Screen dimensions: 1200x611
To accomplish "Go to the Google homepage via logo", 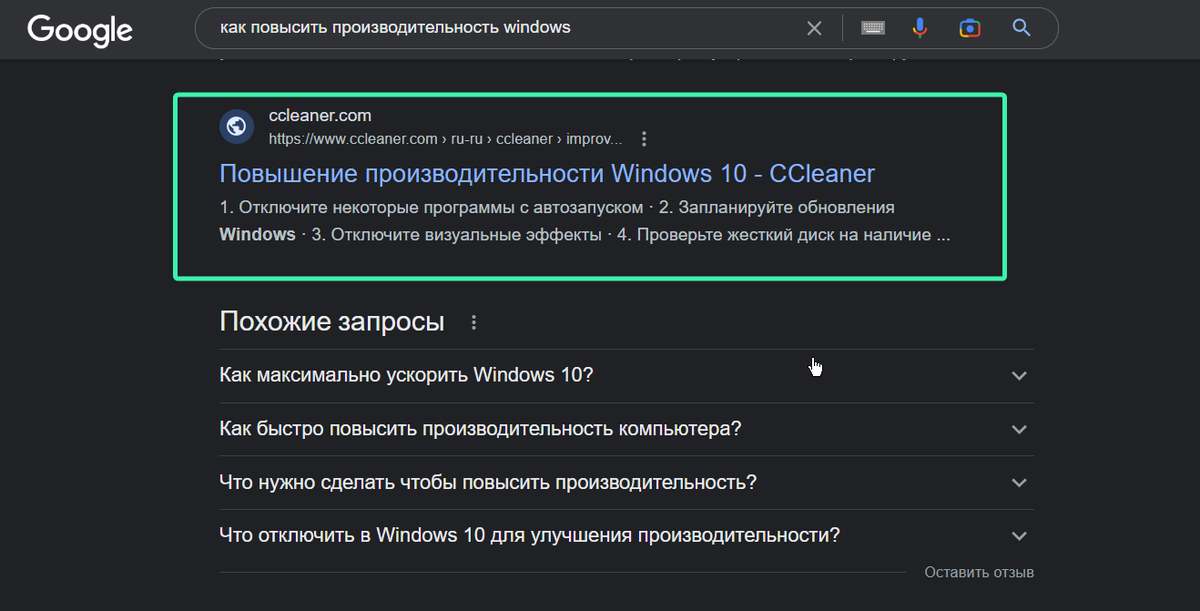I will (x=80, y=29).
